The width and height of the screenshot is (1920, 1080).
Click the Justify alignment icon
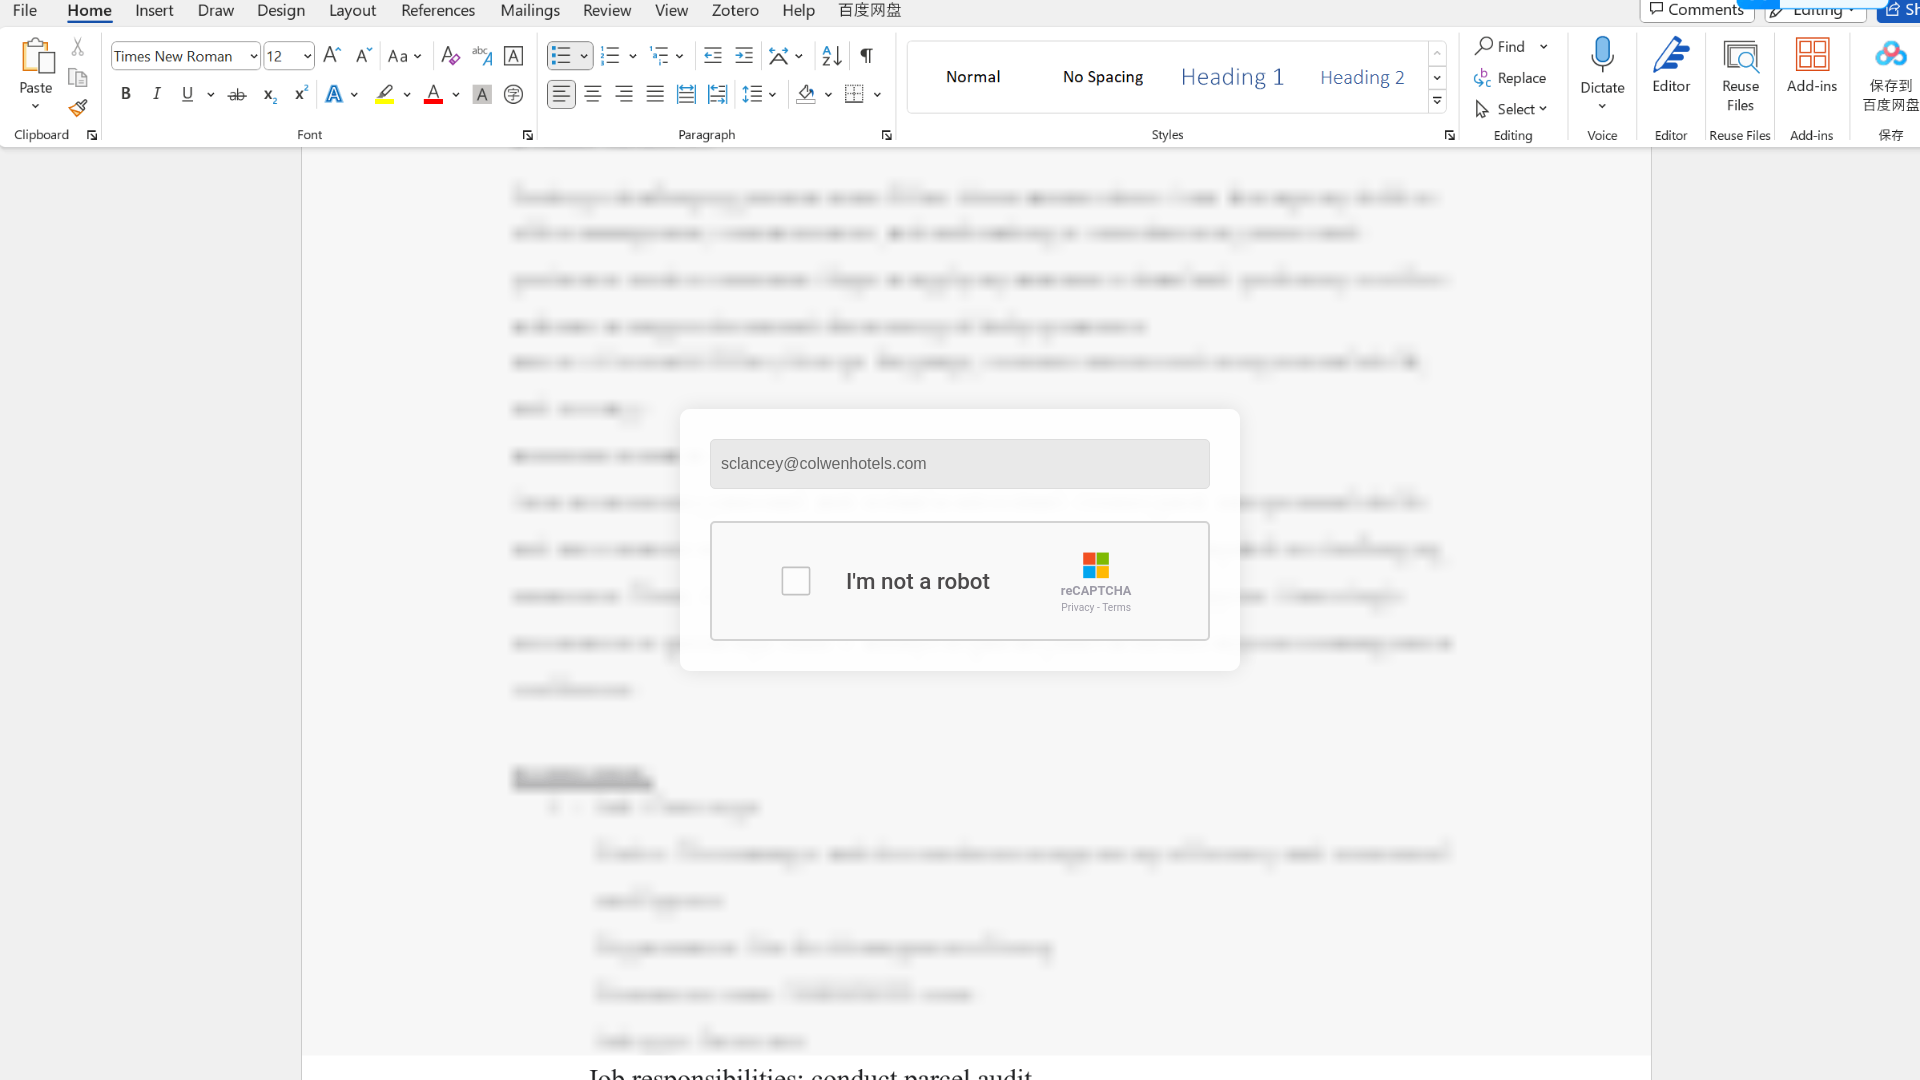(655, 94)
